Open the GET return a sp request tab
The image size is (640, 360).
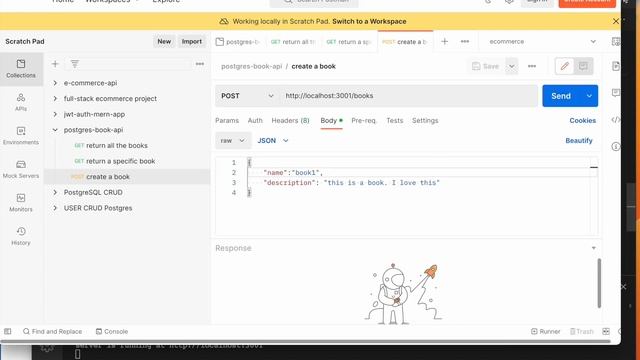point(349,42)
